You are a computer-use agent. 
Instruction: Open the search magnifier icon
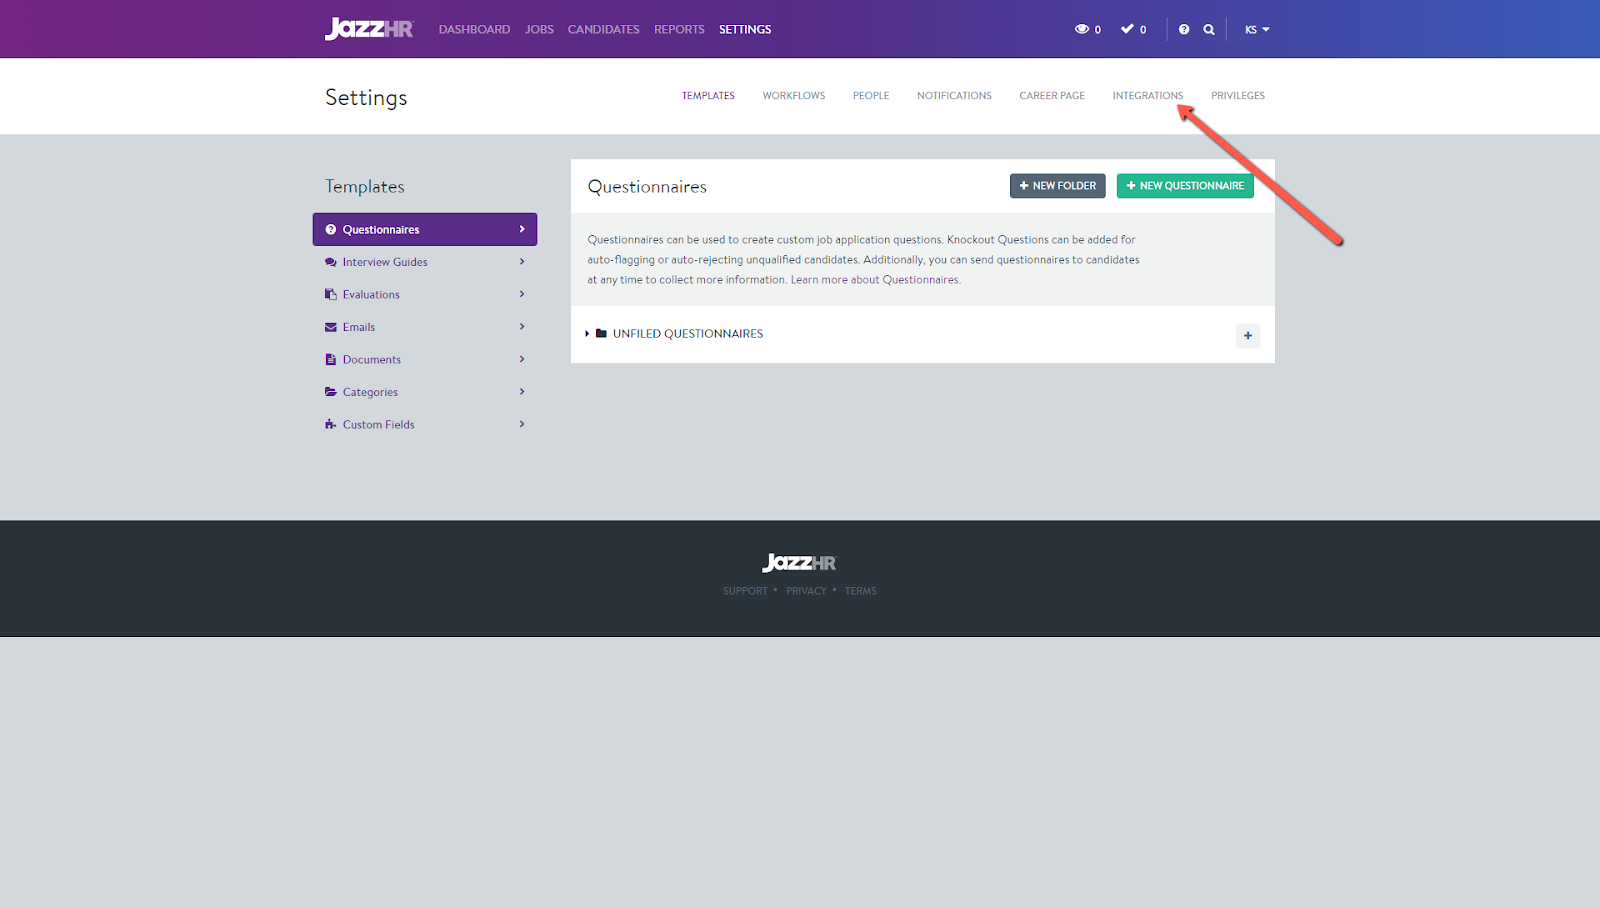pos(1209,30)
